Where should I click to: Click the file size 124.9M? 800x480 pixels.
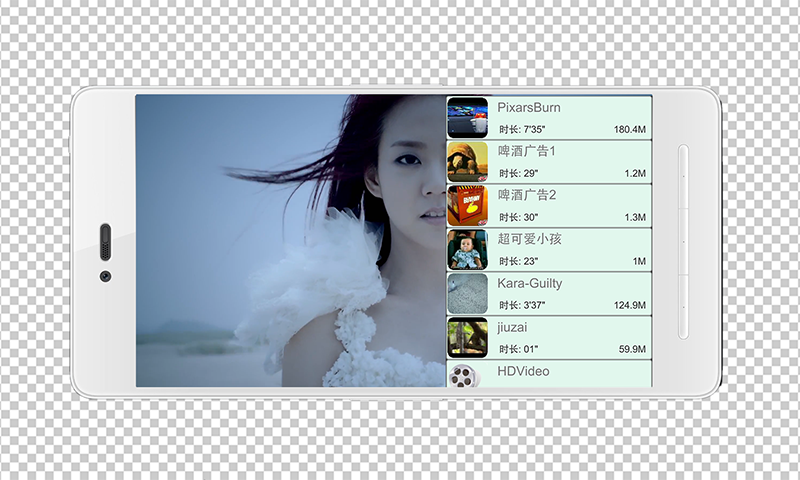point(630,305)
